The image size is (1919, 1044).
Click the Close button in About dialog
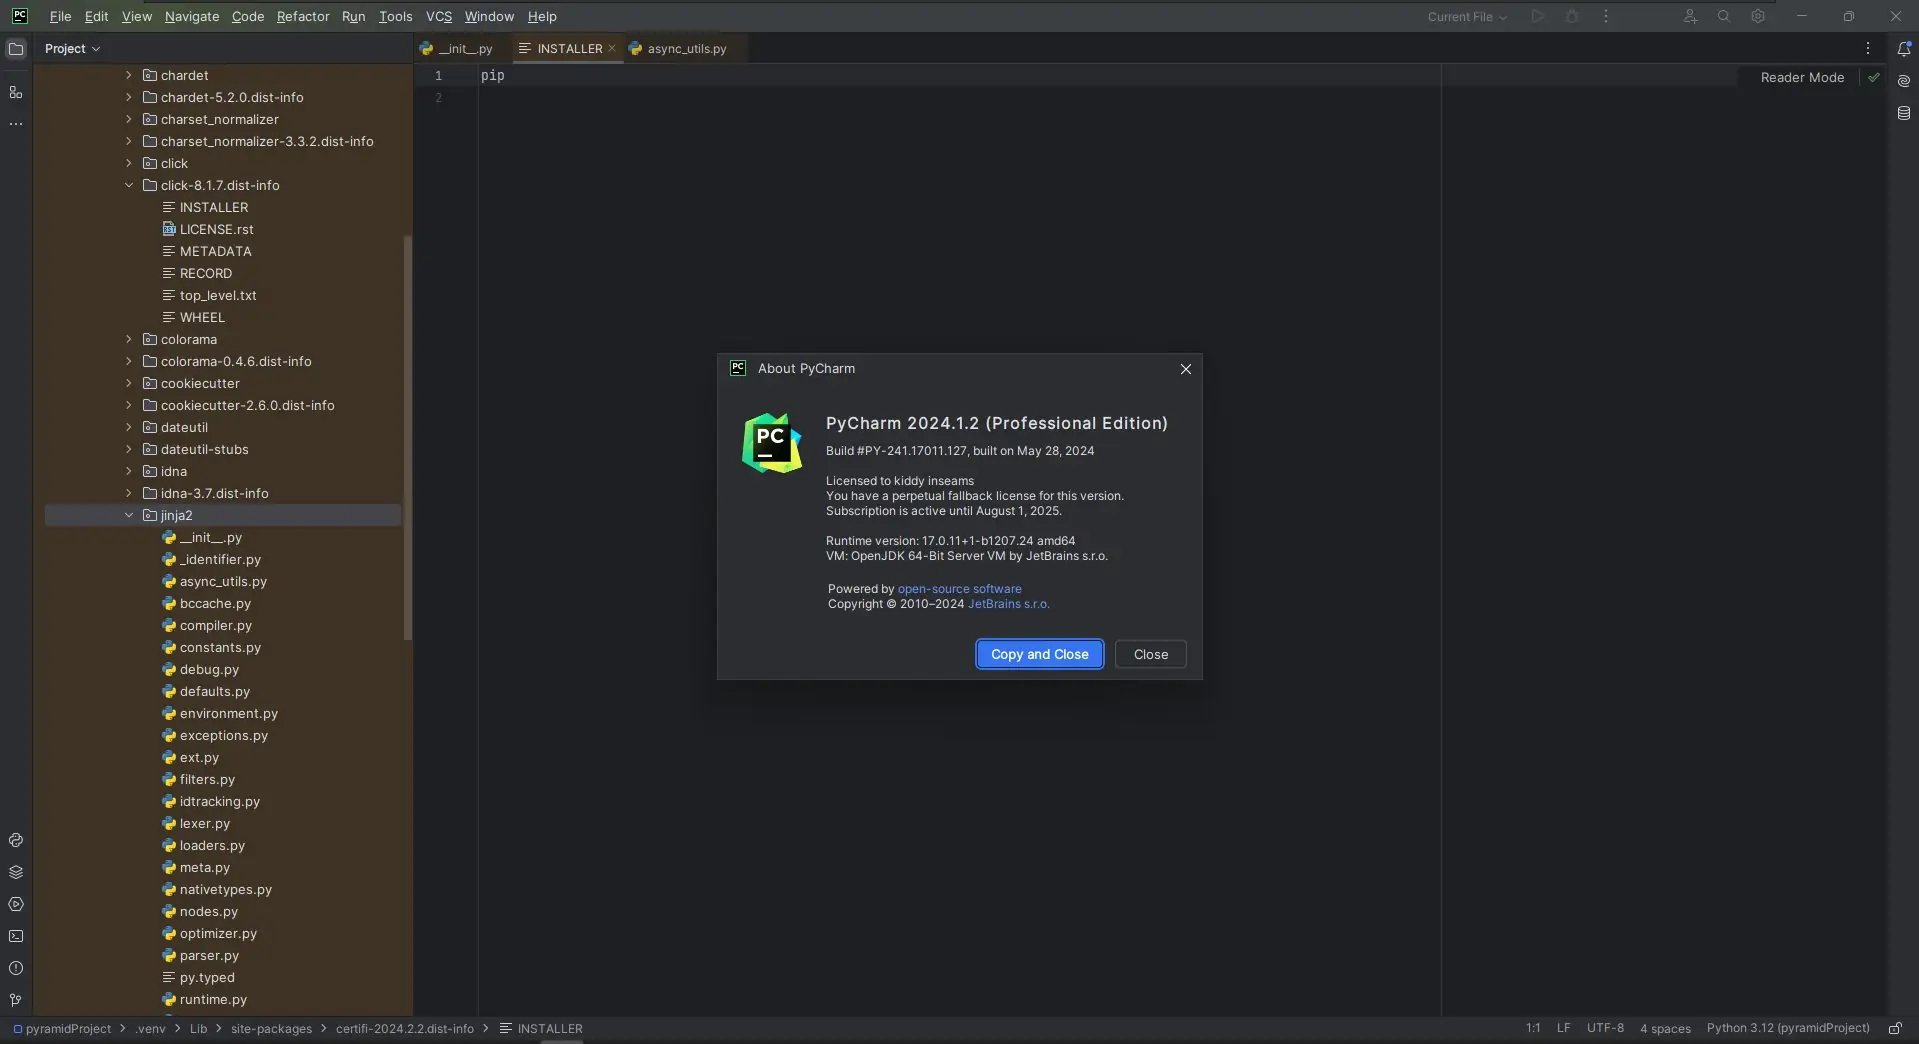[1151, 654]
